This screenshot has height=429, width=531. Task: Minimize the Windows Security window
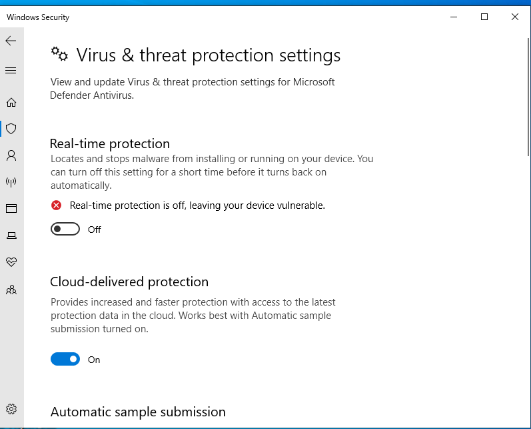[453, 17]
